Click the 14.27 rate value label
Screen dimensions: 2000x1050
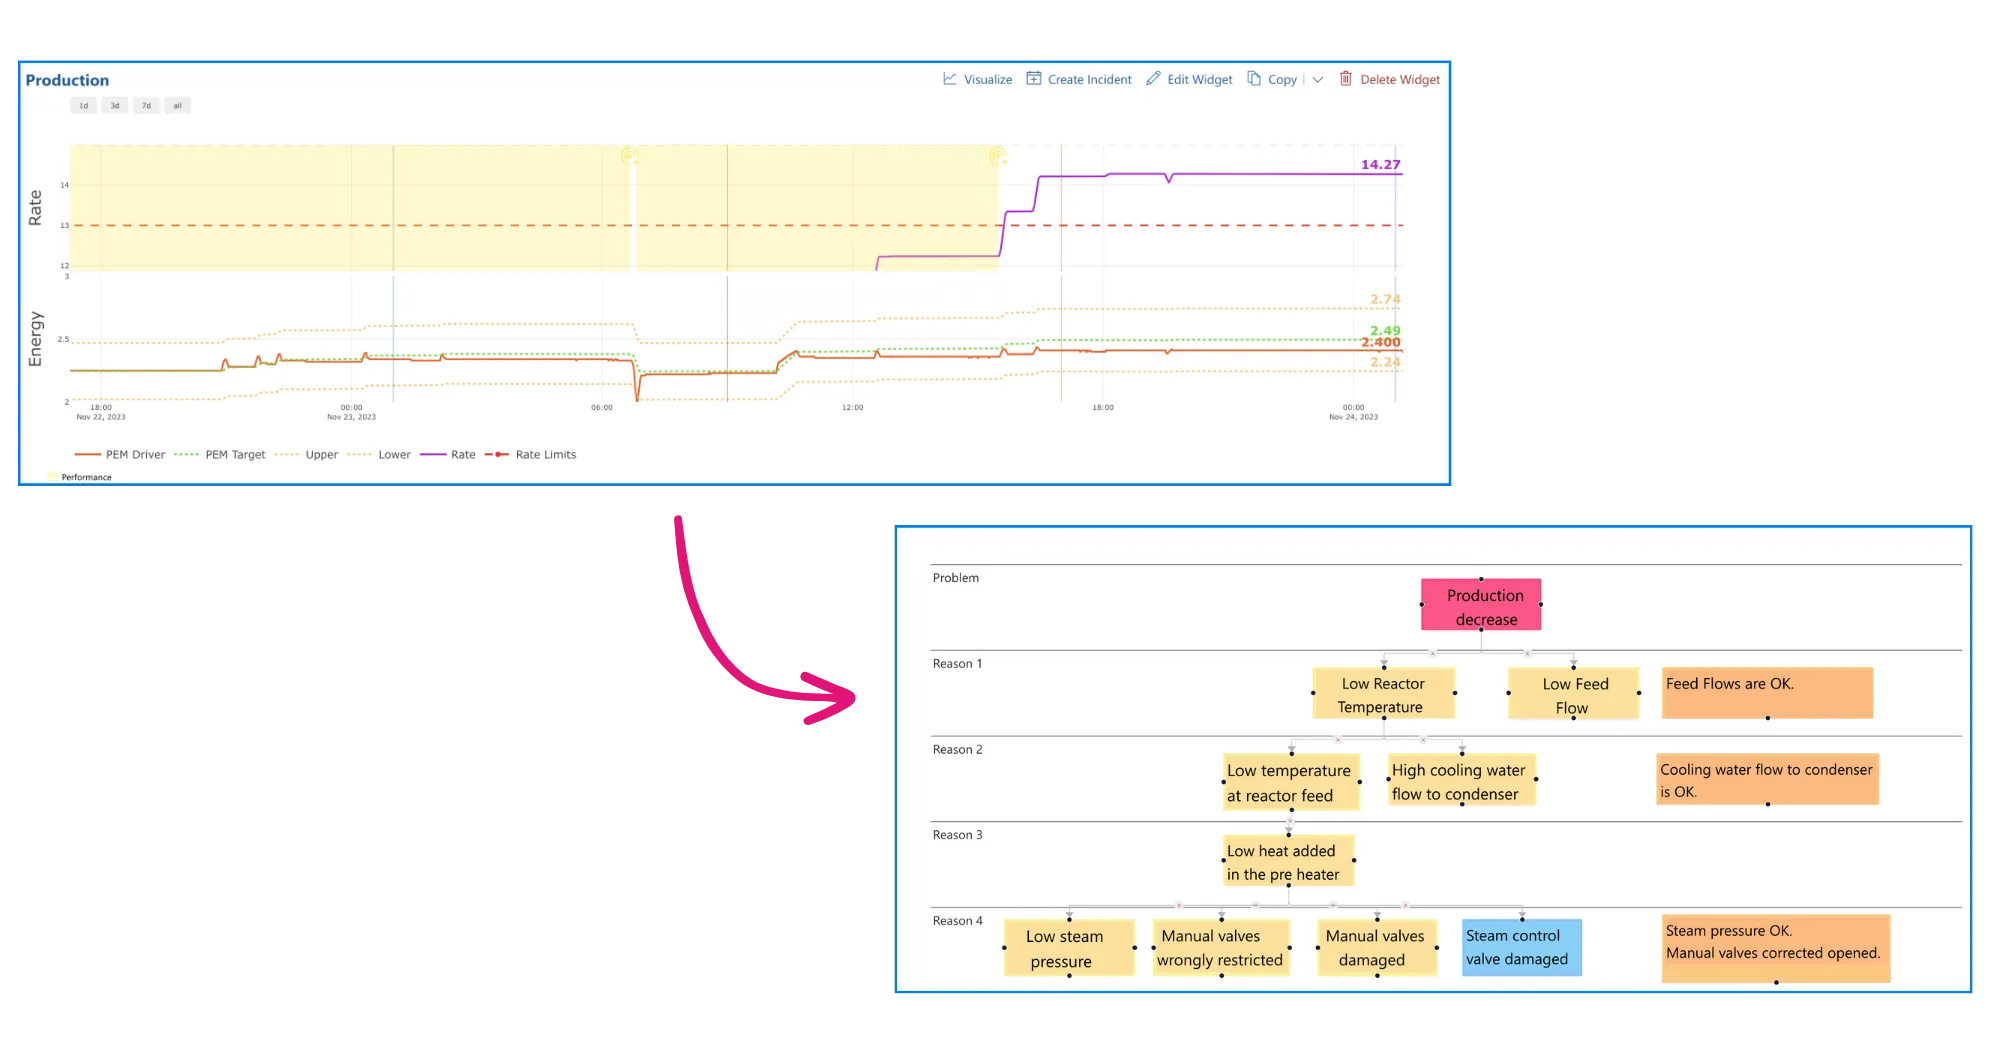[x=1380, y=165]
